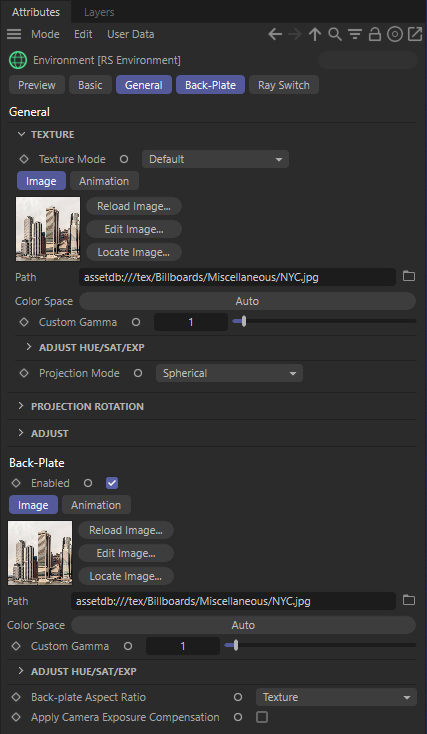Click the up arrow navigation icon
The height and width of the screenshot is (734, 427).
click(x=315, y=34)
